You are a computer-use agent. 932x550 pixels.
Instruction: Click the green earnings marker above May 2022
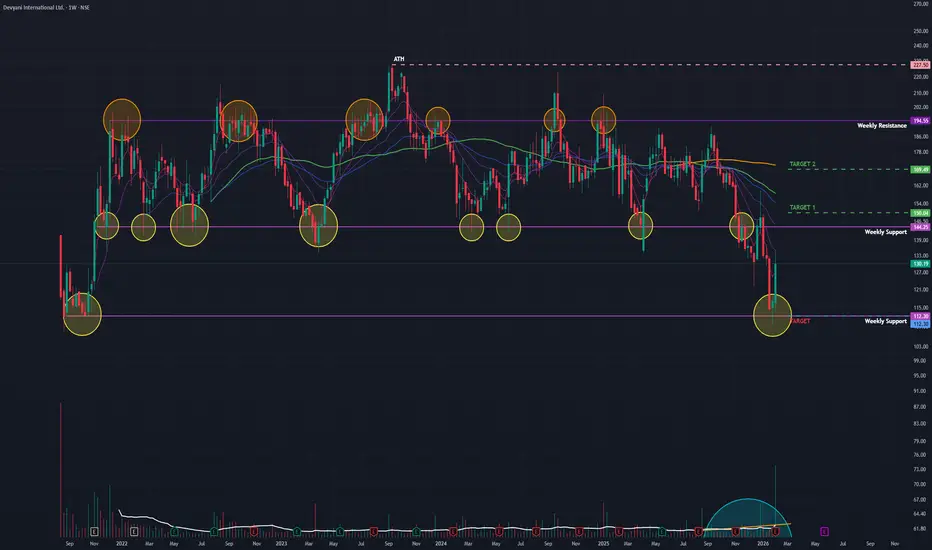pos(174,531)
